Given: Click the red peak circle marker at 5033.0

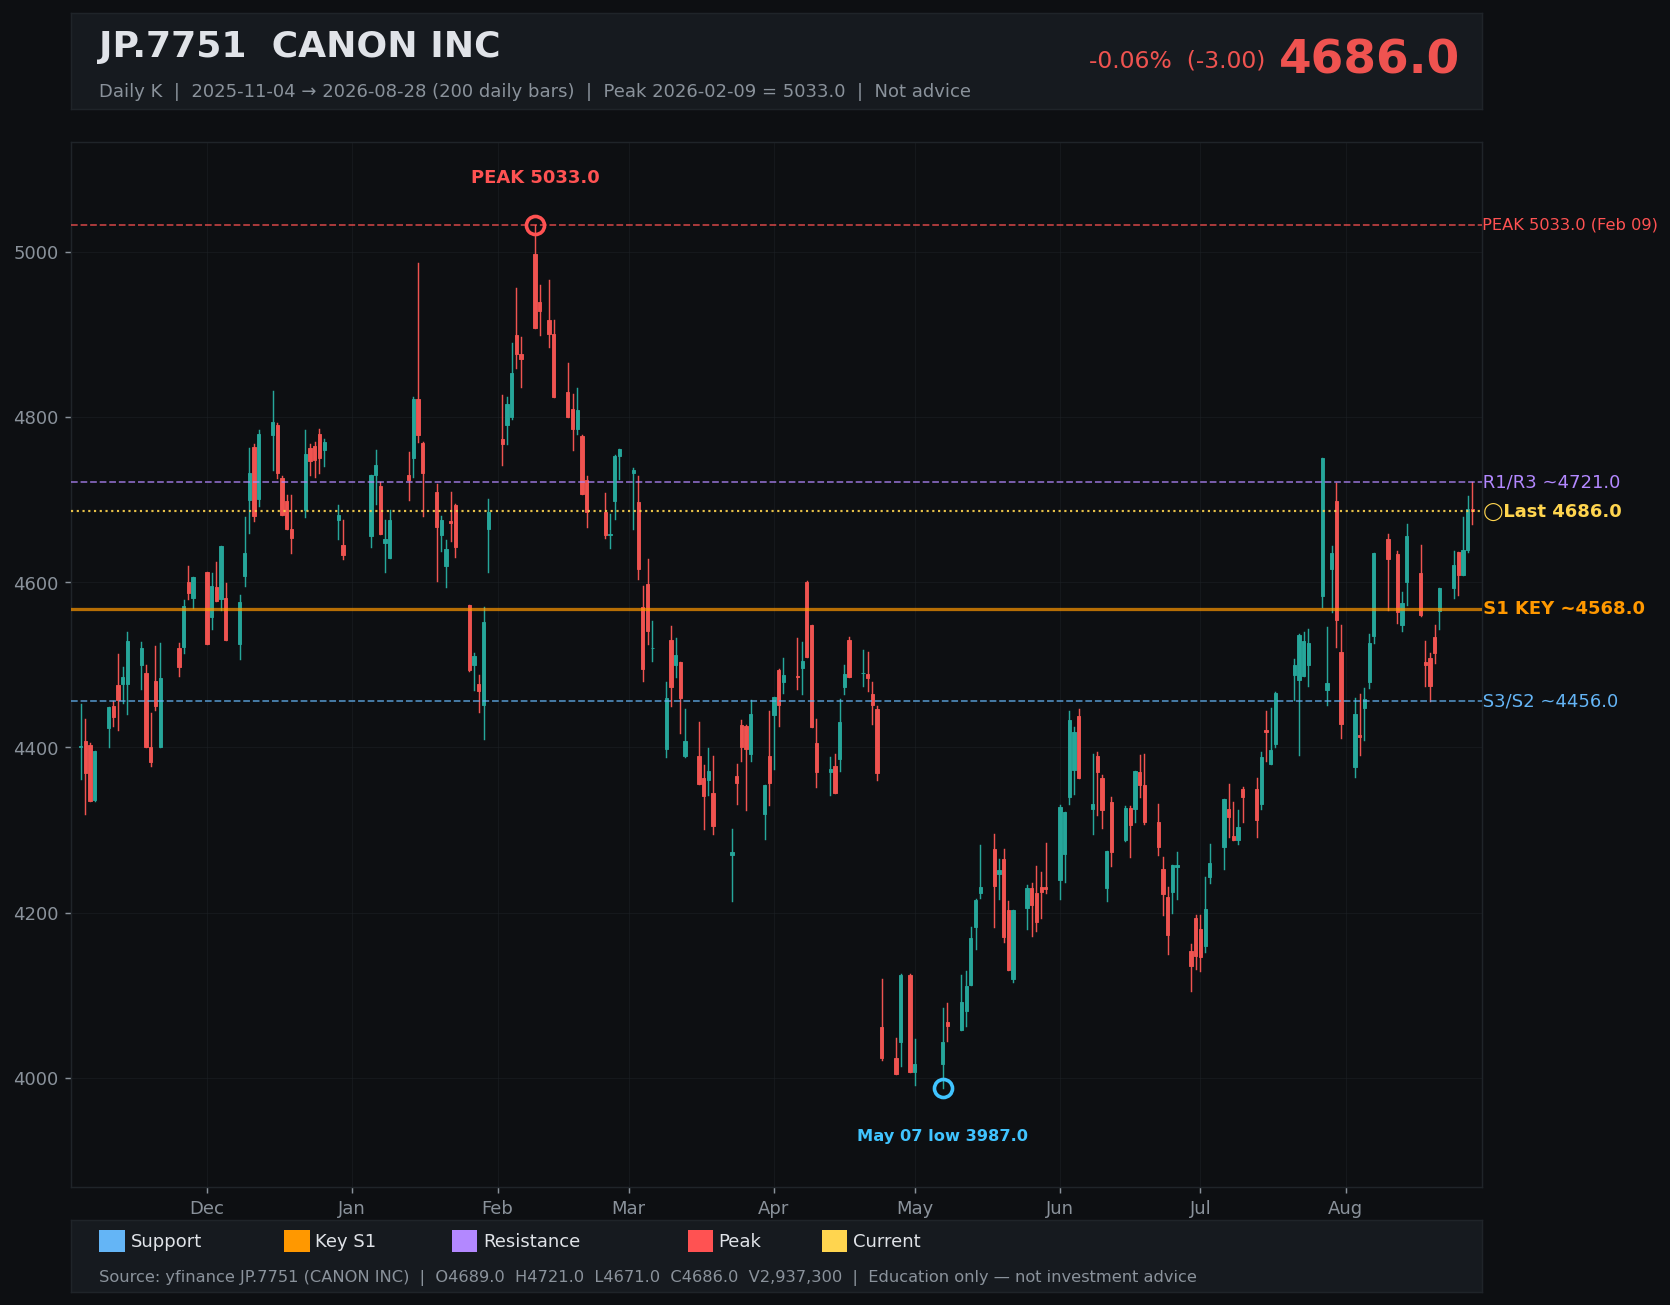Looking at the screenshot, I should 535,226.
